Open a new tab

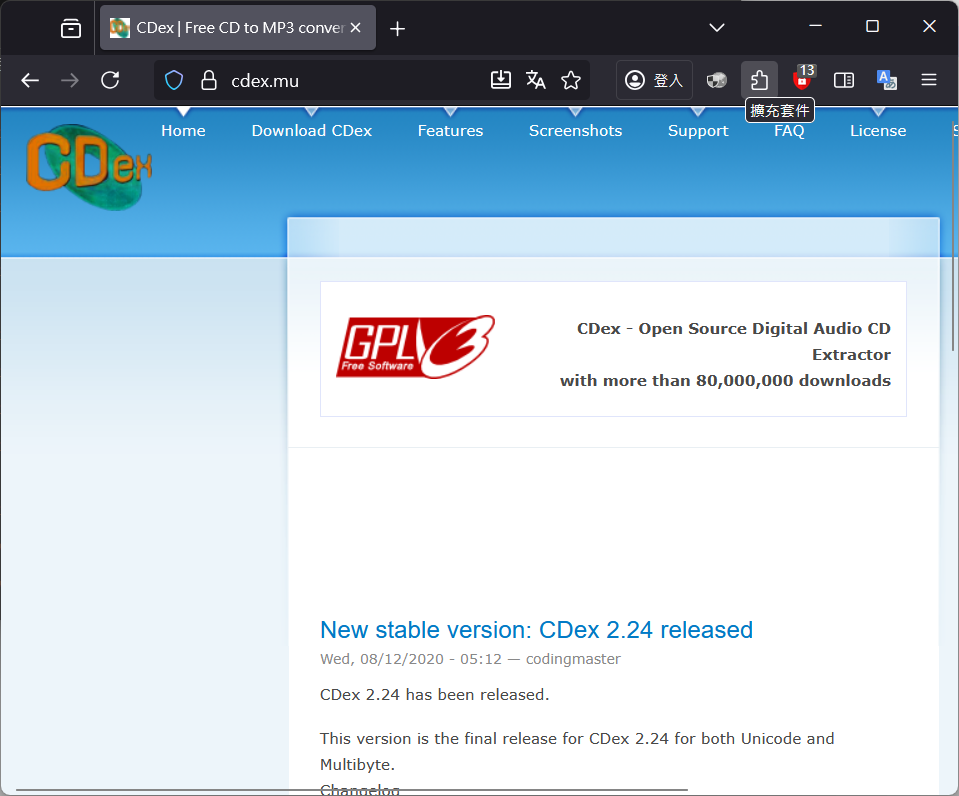click(397, 28)
